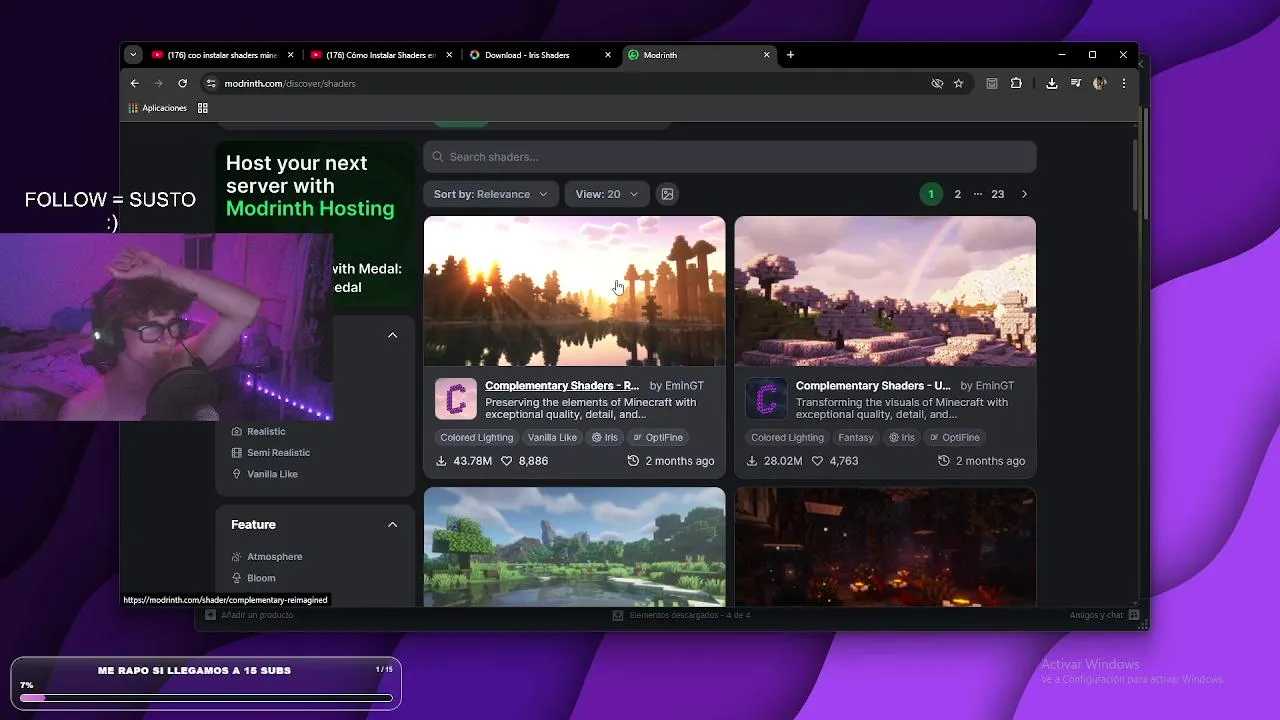1280x720 pixels.
Task: View site information icon in address bar
Action: click(210, 83)
